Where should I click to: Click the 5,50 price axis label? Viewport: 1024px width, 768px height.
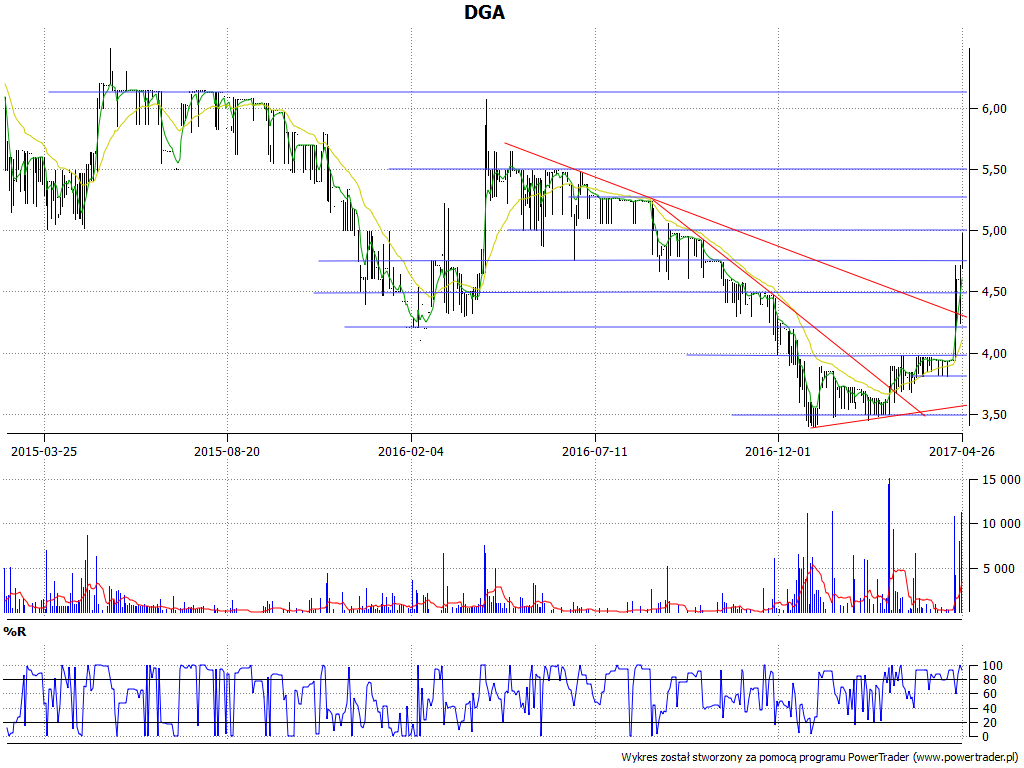994,170
